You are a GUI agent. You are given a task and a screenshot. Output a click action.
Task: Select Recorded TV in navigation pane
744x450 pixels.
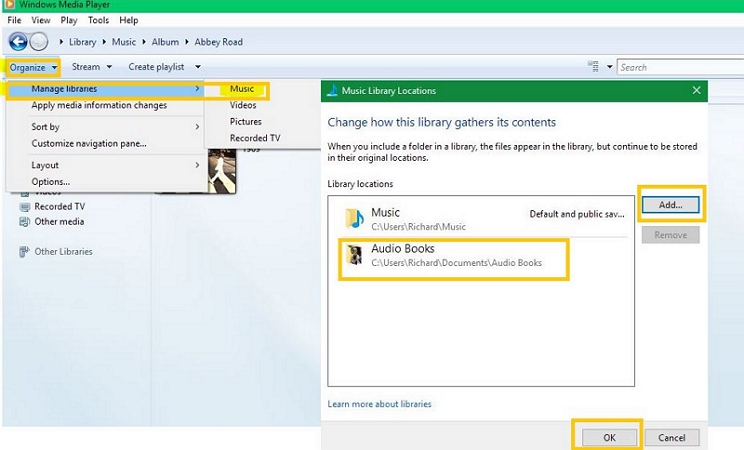(59, 206)
